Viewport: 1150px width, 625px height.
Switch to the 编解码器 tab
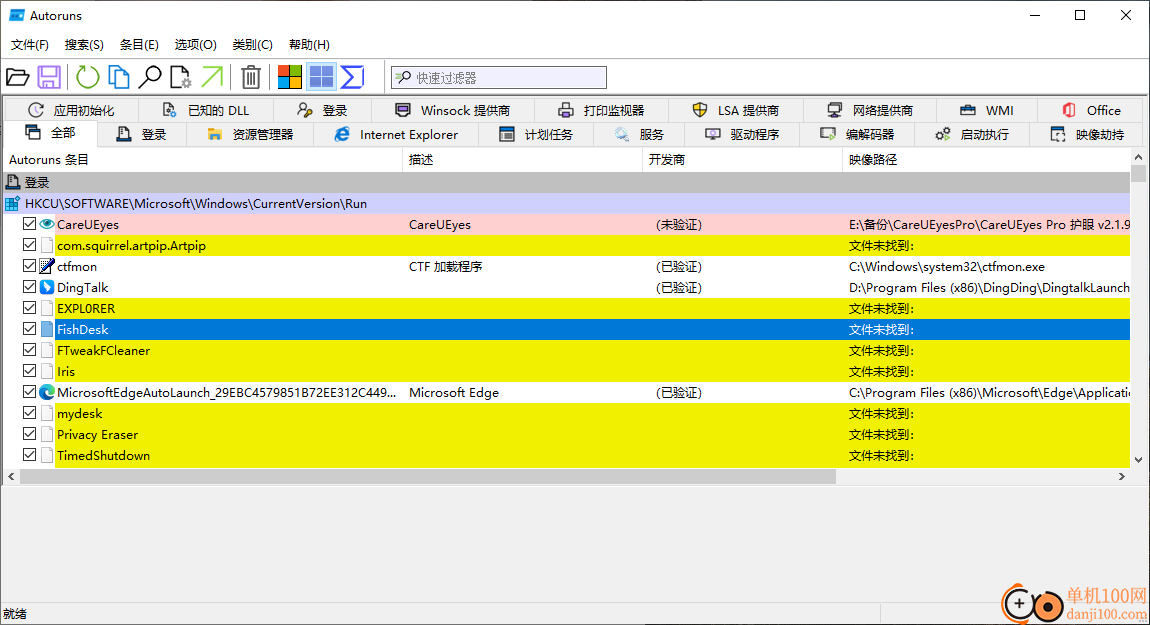857,134
